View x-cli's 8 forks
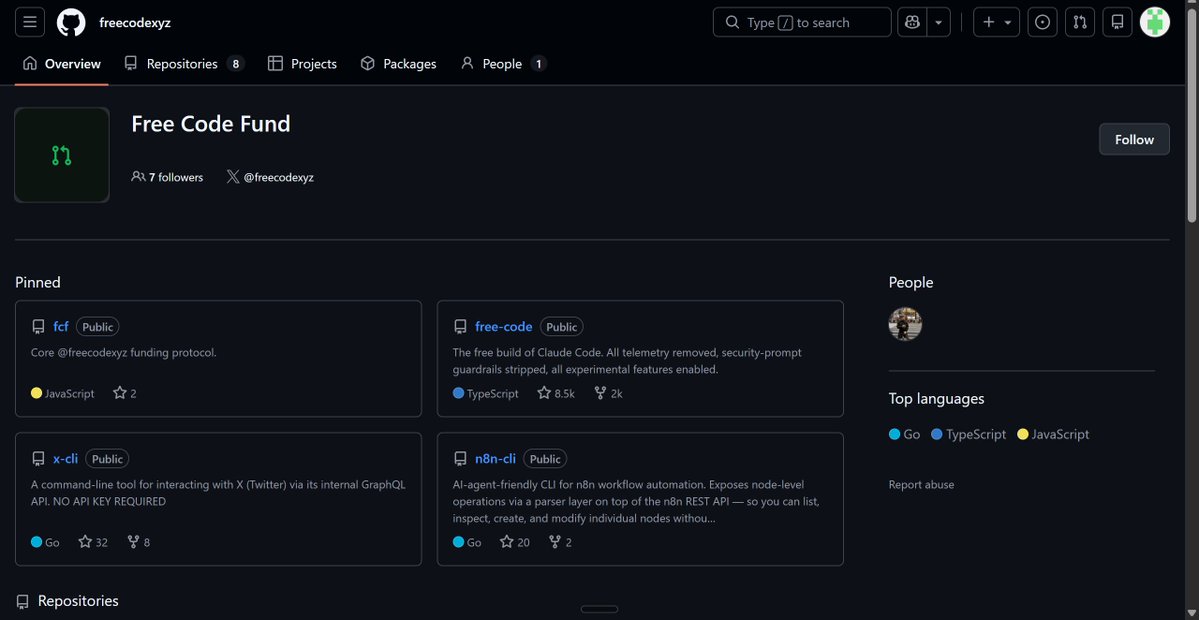The image size is (1199, 620). (138, 542)
